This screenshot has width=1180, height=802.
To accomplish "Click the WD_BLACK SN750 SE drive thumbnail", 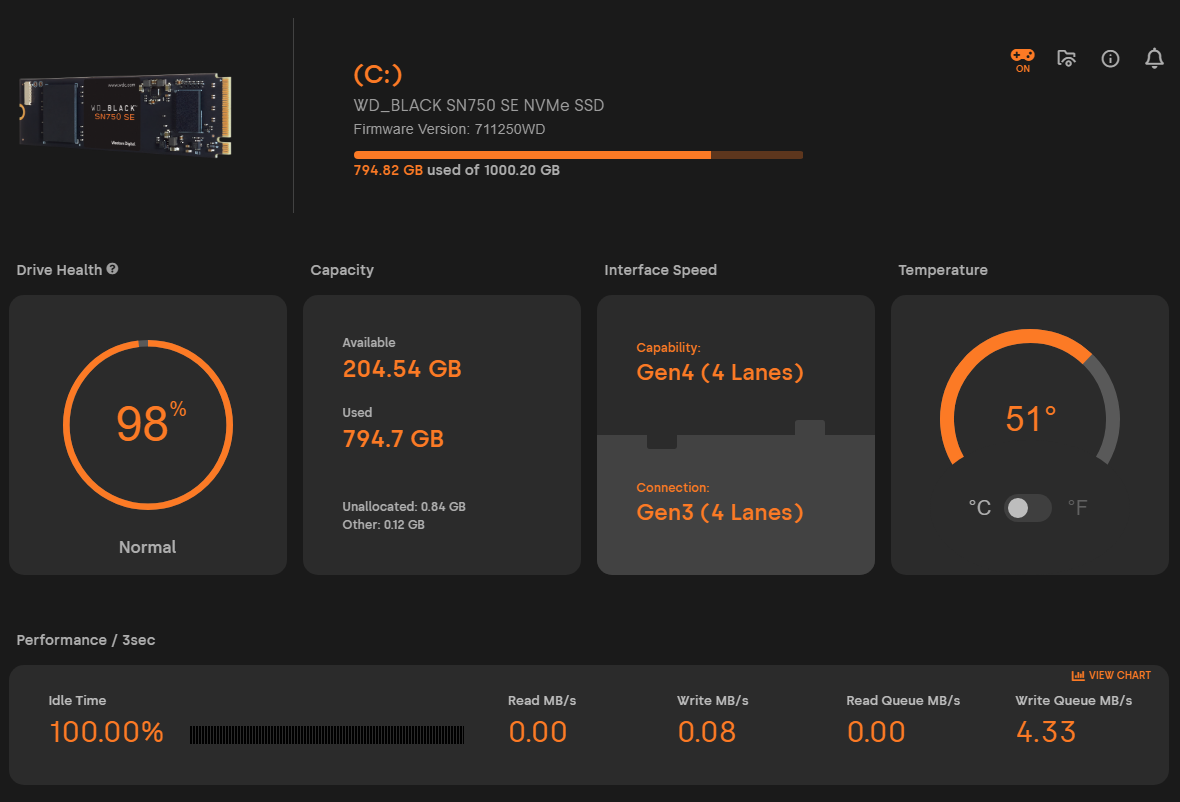I will [125, 114].
